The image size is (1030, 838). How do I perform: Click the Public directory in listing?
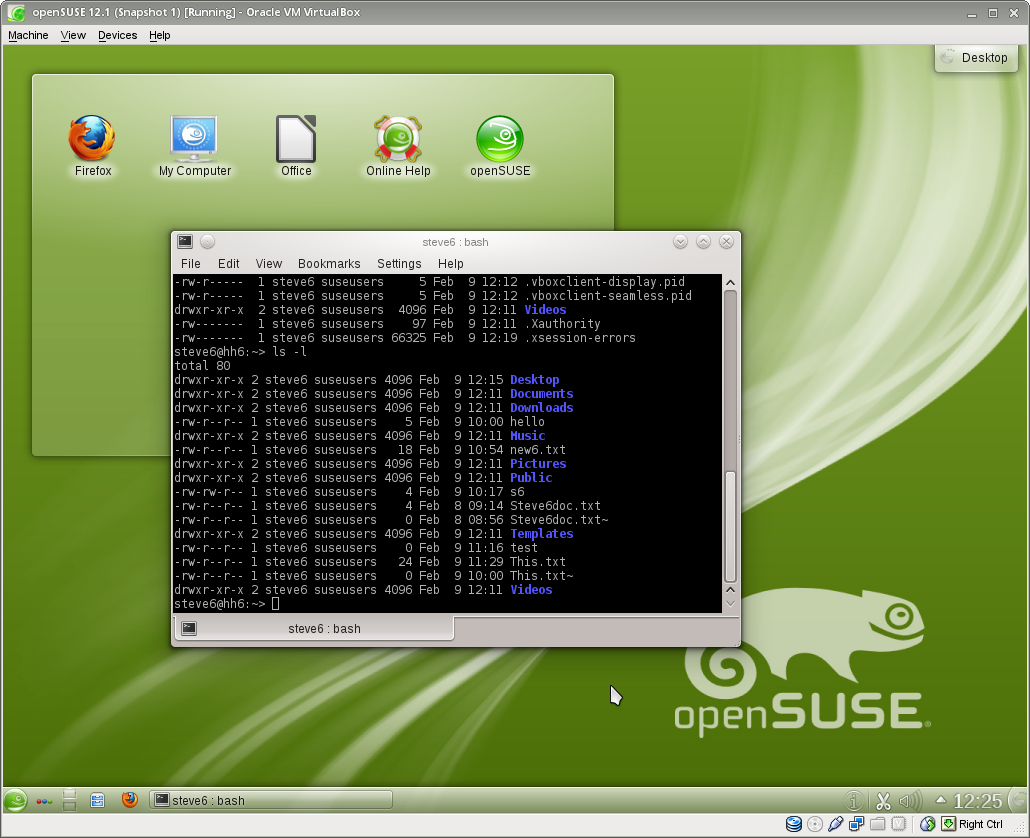tap(531, 477)
